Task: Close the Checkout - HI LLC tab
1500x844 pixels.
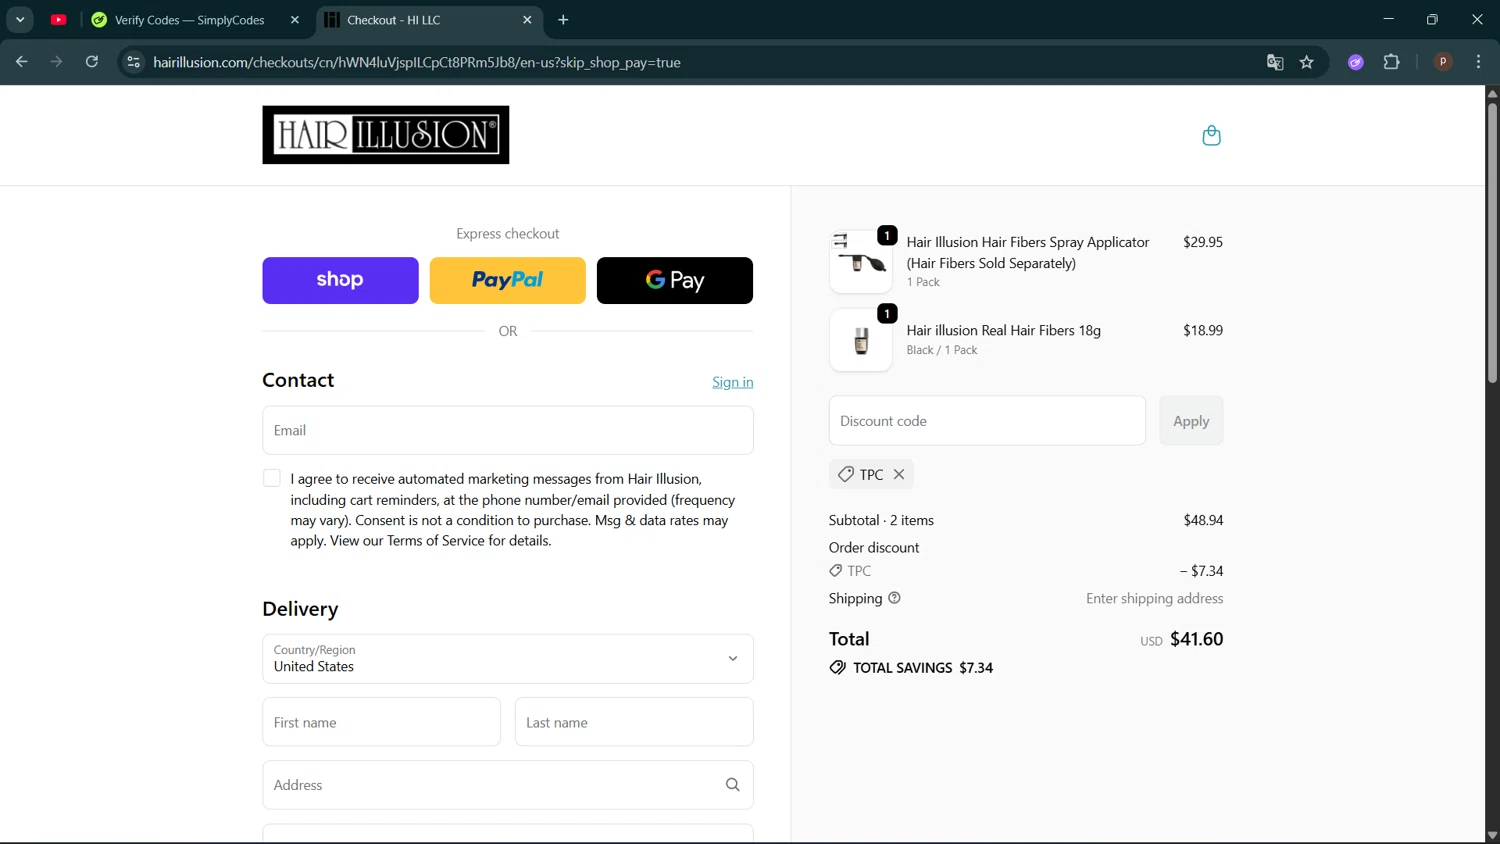Action: (x=527, y=20)
